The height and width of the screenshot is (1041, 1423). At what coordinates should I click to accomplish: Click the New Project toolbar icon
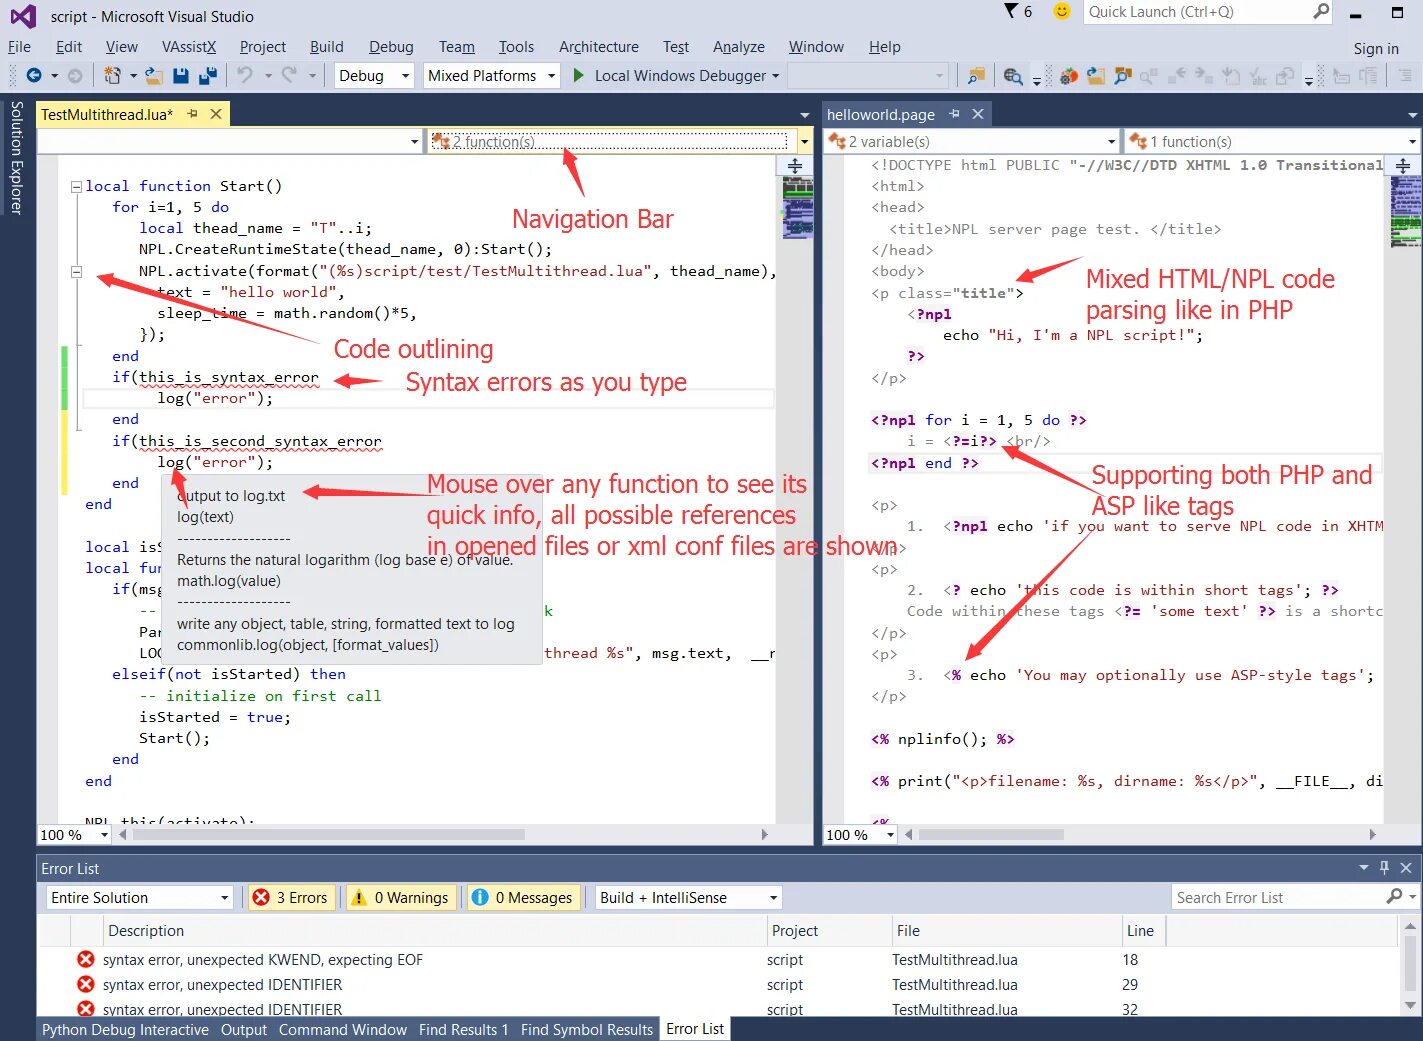pos(113,75)
